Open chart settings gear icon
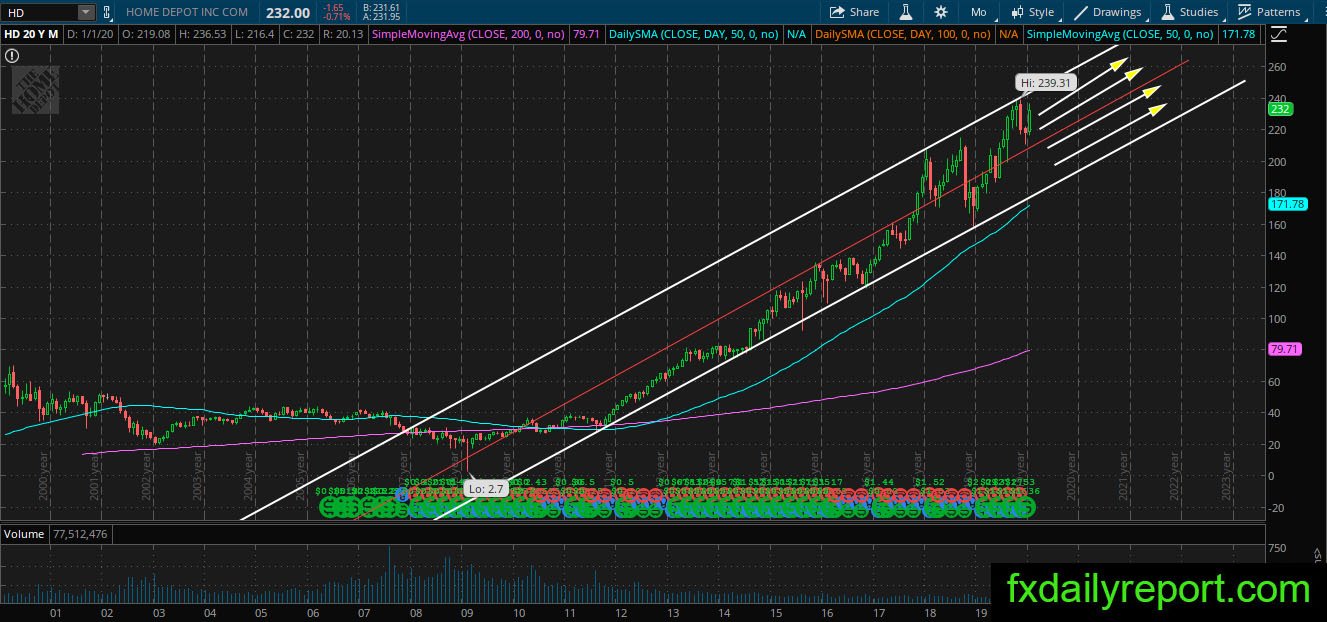 click(x=941, y=12)
